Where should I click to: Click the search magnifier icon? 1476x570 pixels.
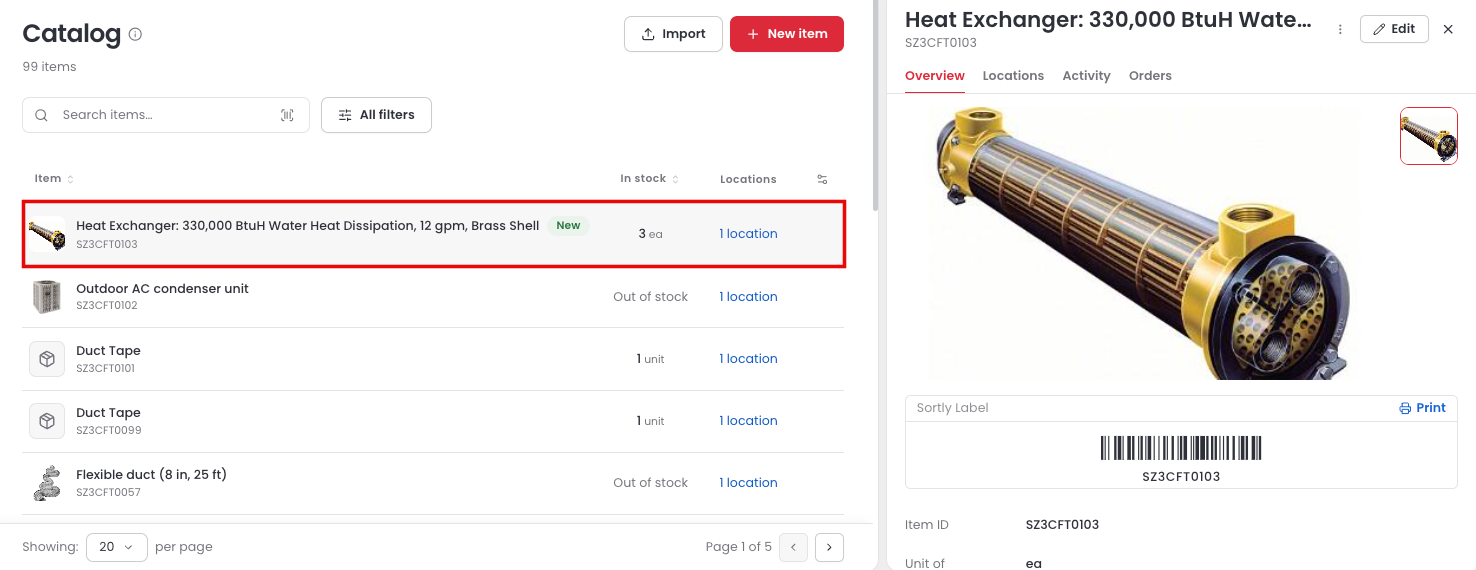41,115
